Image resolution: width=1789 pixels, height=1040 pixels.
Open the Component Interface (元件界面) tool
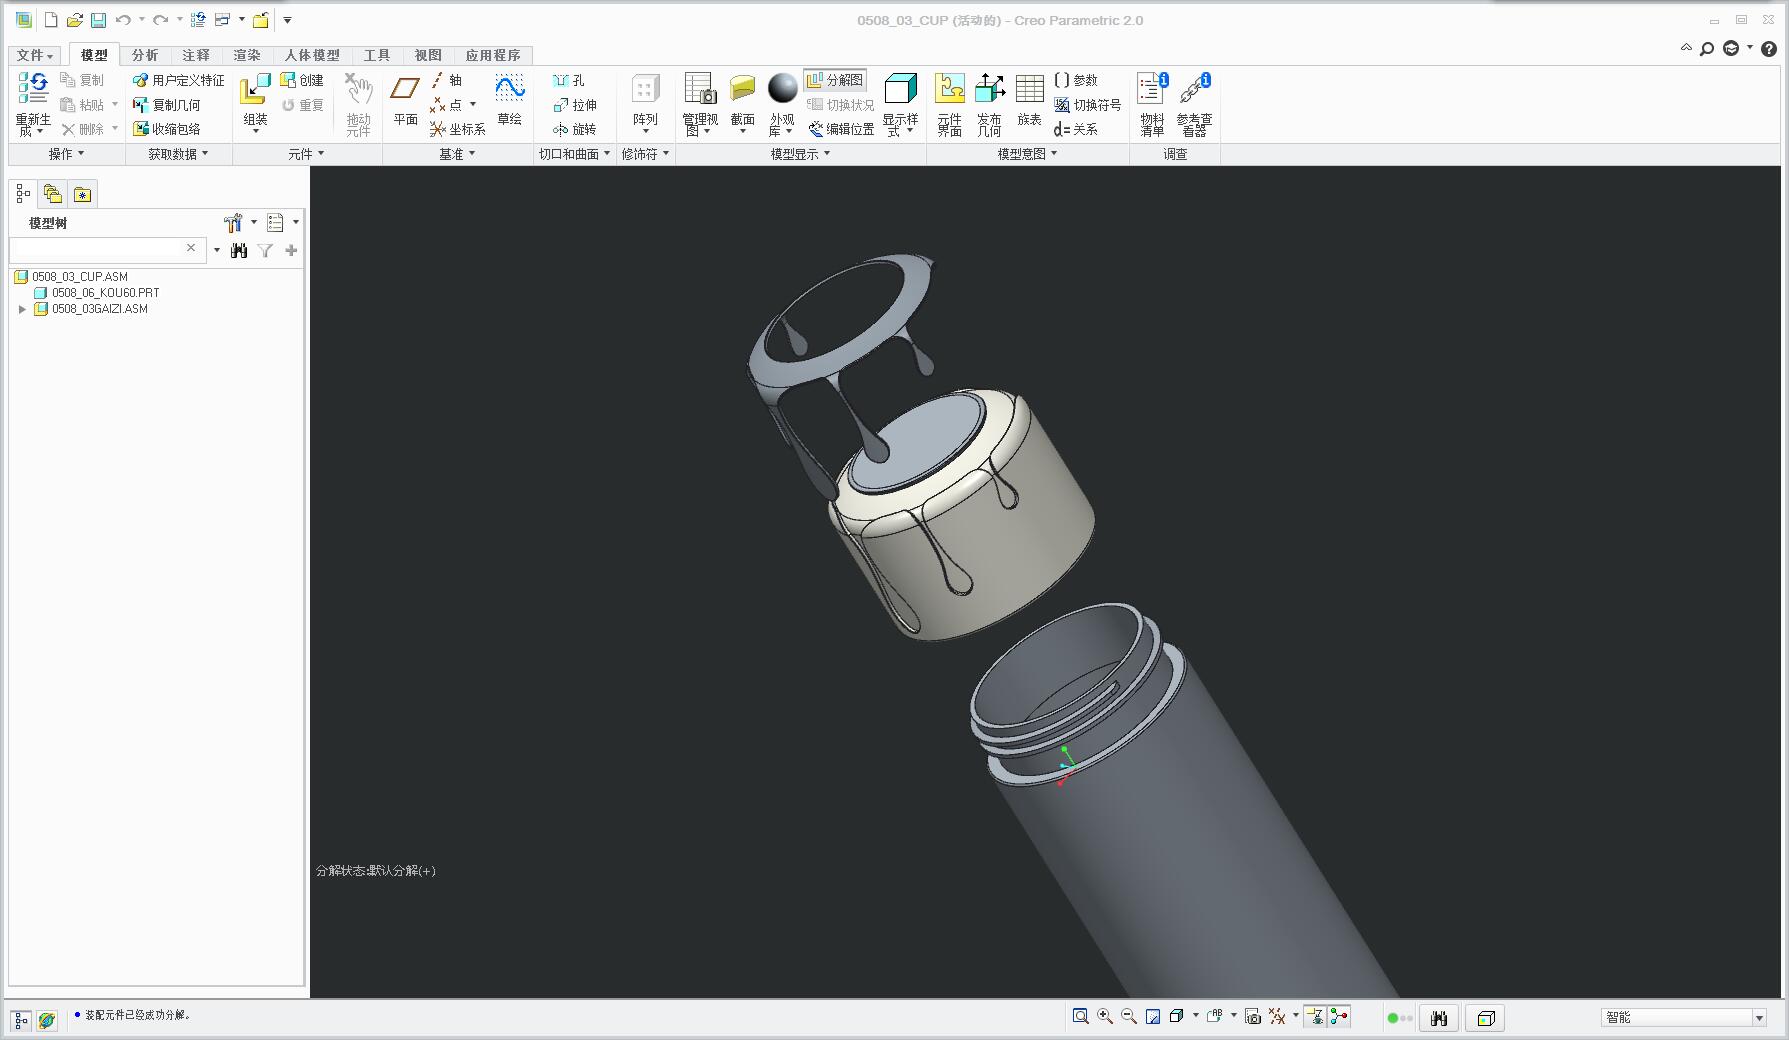[x=949, y=104]
